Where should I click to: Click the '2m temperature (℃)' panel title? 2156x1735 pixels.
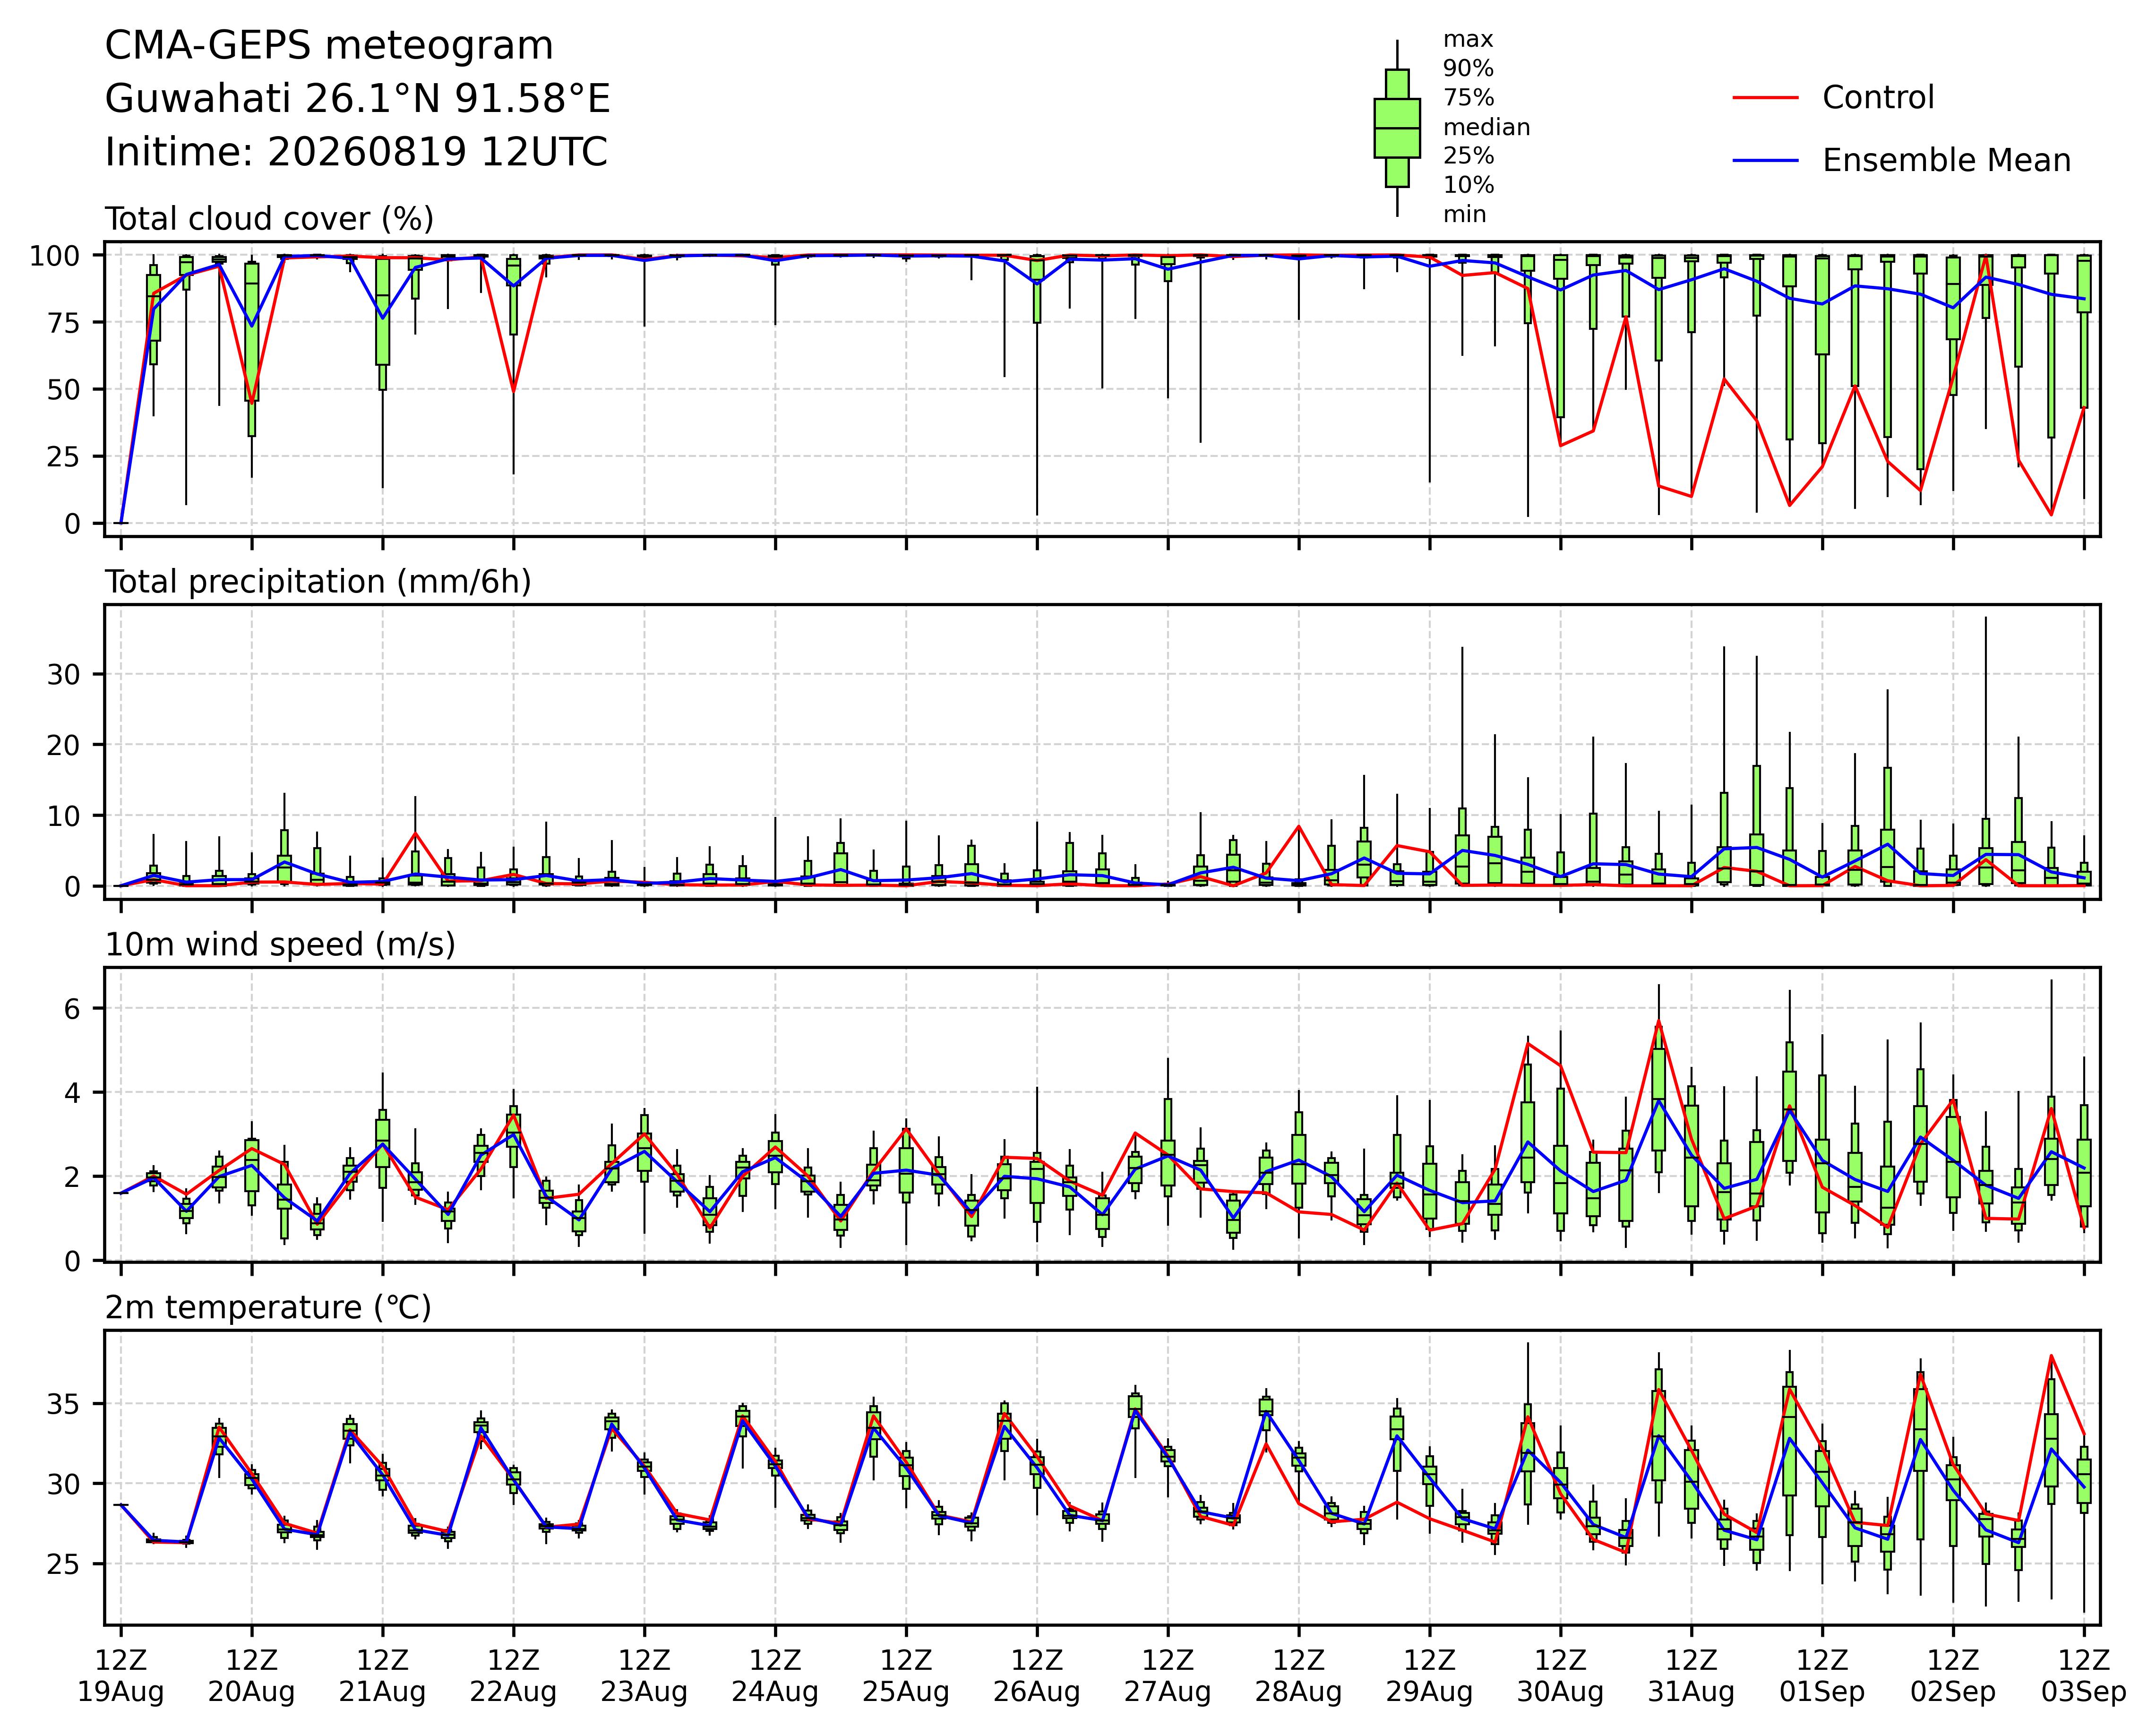coord(268,1308)
